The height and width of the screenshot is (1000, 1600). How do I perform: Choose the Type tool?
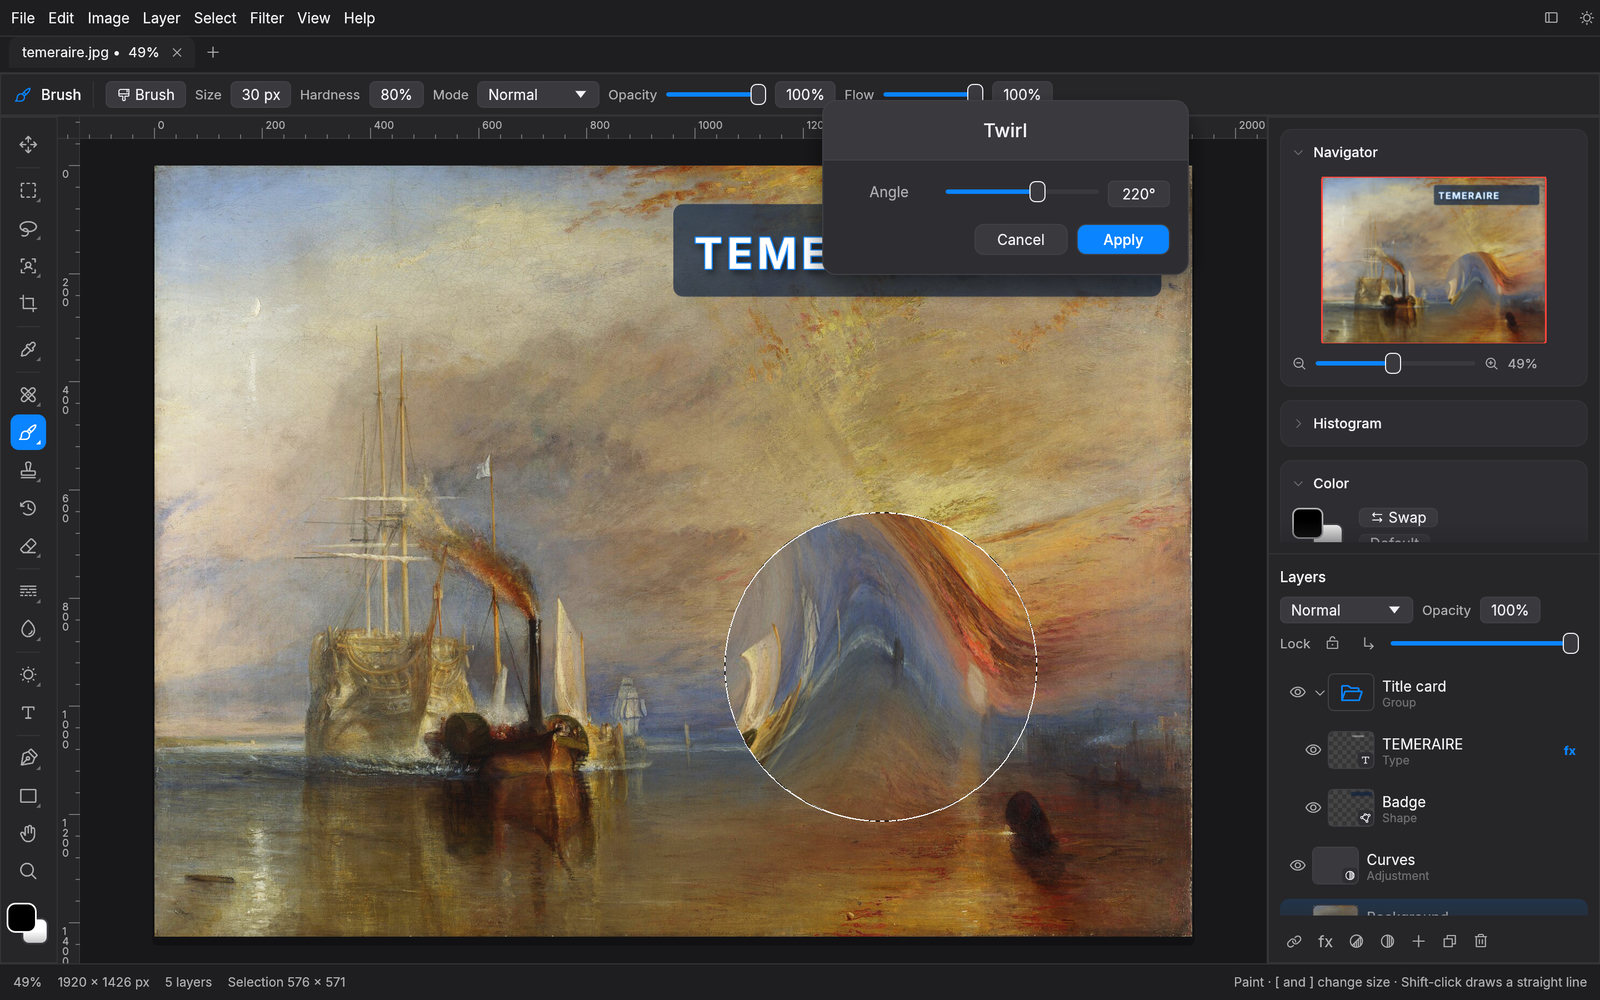coord(28,713)
